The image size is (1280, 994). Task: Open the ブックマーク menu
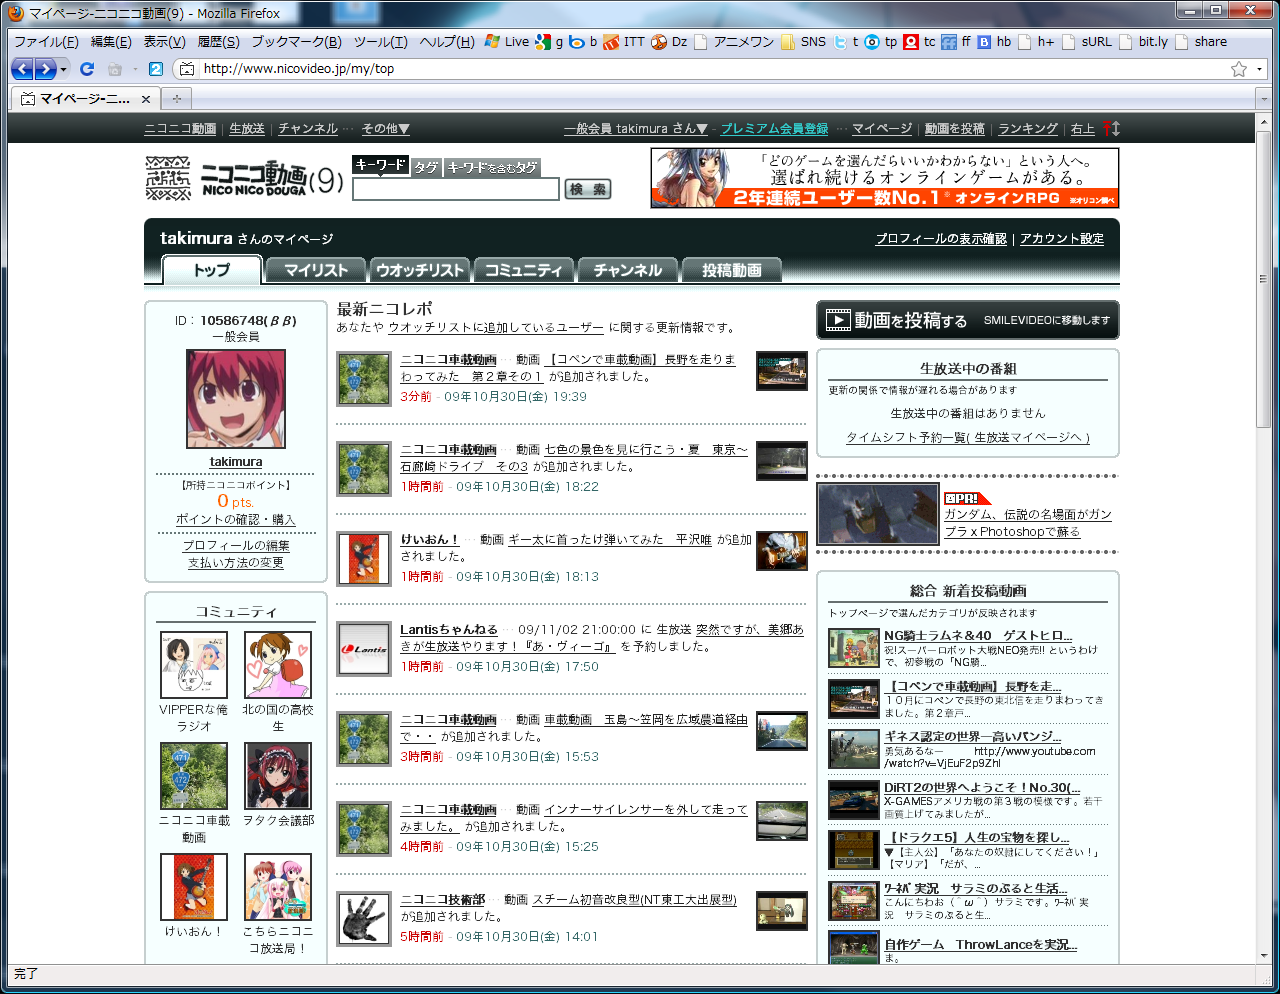296,42
